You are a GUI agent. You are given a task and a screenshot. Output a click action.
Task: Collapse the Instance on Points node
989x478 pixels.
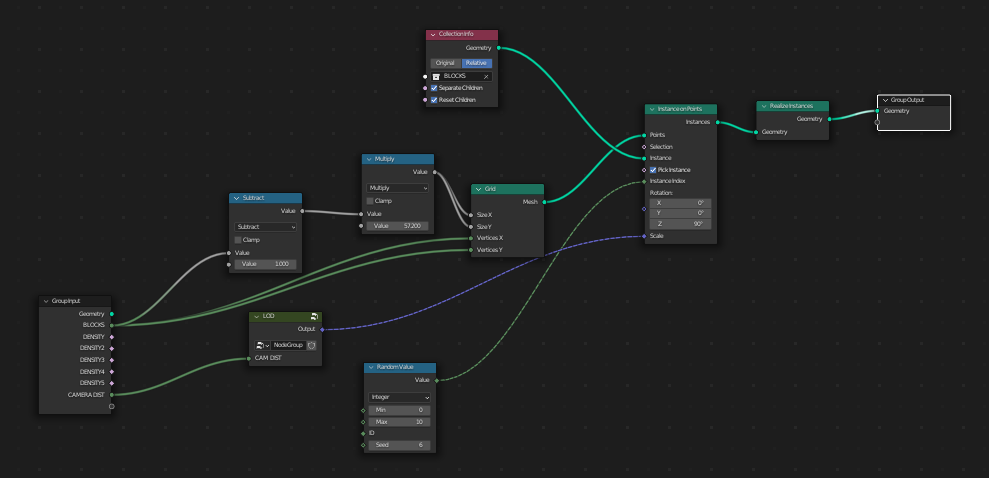pyautogui.click(x=652, y=109)
